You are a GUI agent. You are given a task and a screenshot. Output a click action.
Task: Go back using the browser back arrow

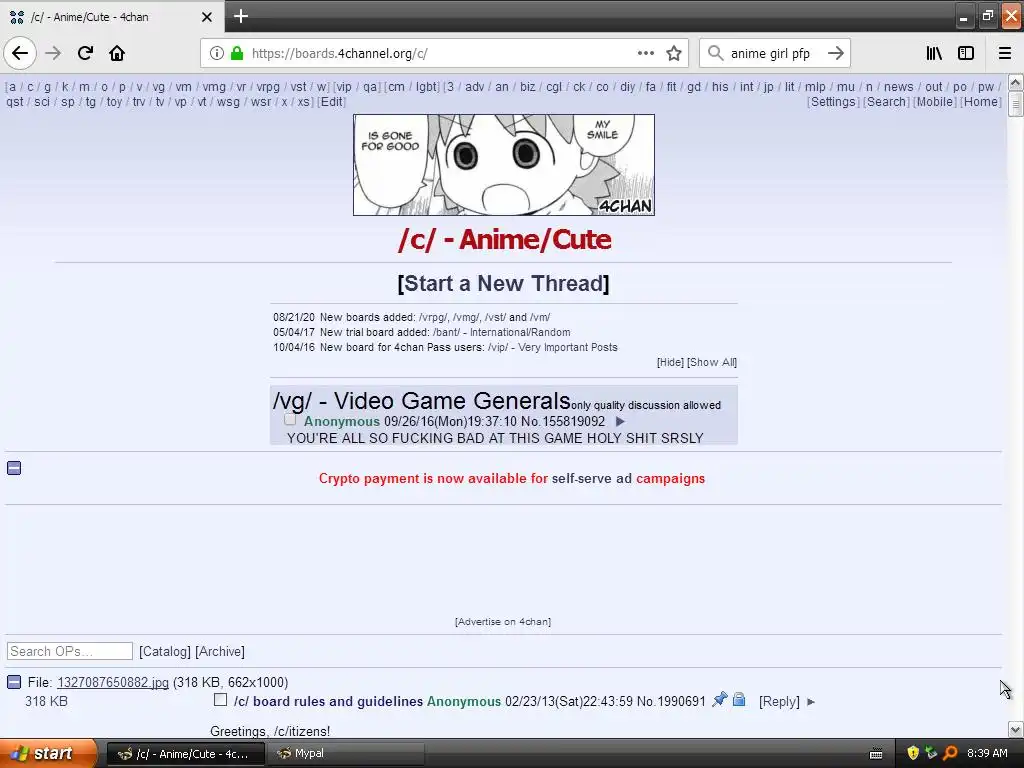[x=20, y=53]
